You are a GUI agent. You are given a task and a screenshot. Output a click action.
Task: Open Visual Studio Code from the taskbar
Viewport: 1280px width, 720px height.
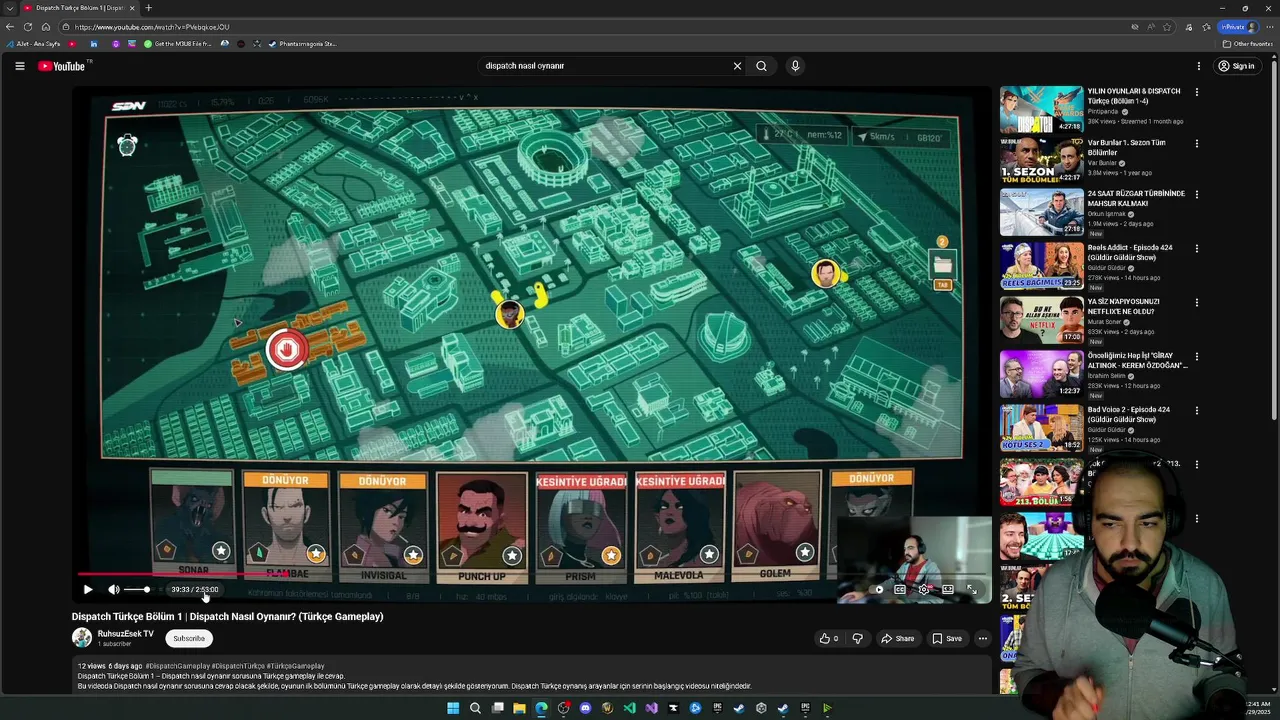[629, 708]
